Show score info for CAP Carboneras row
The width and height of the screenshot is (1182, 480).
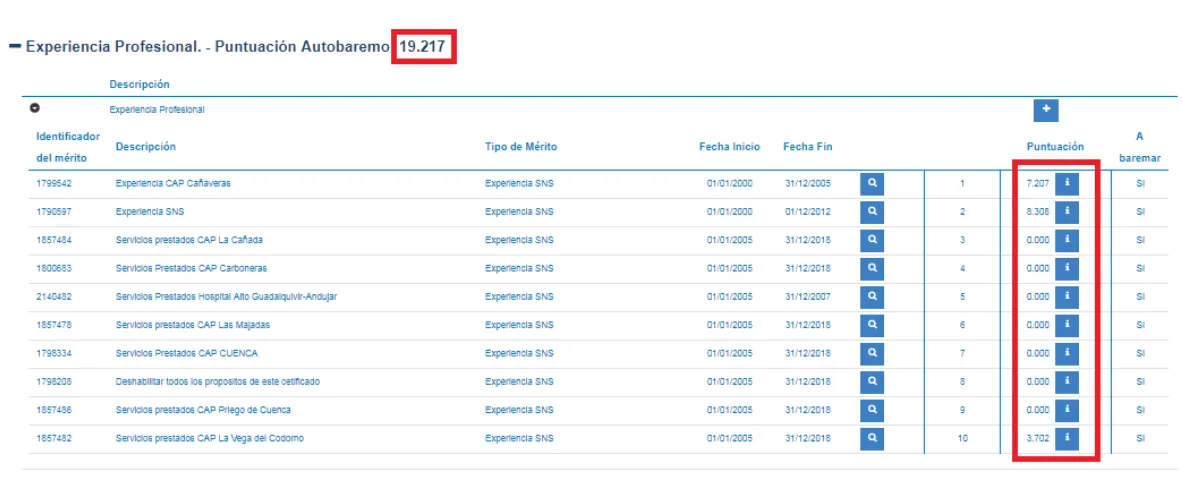pyautogui.click(x=1067, y=268)
